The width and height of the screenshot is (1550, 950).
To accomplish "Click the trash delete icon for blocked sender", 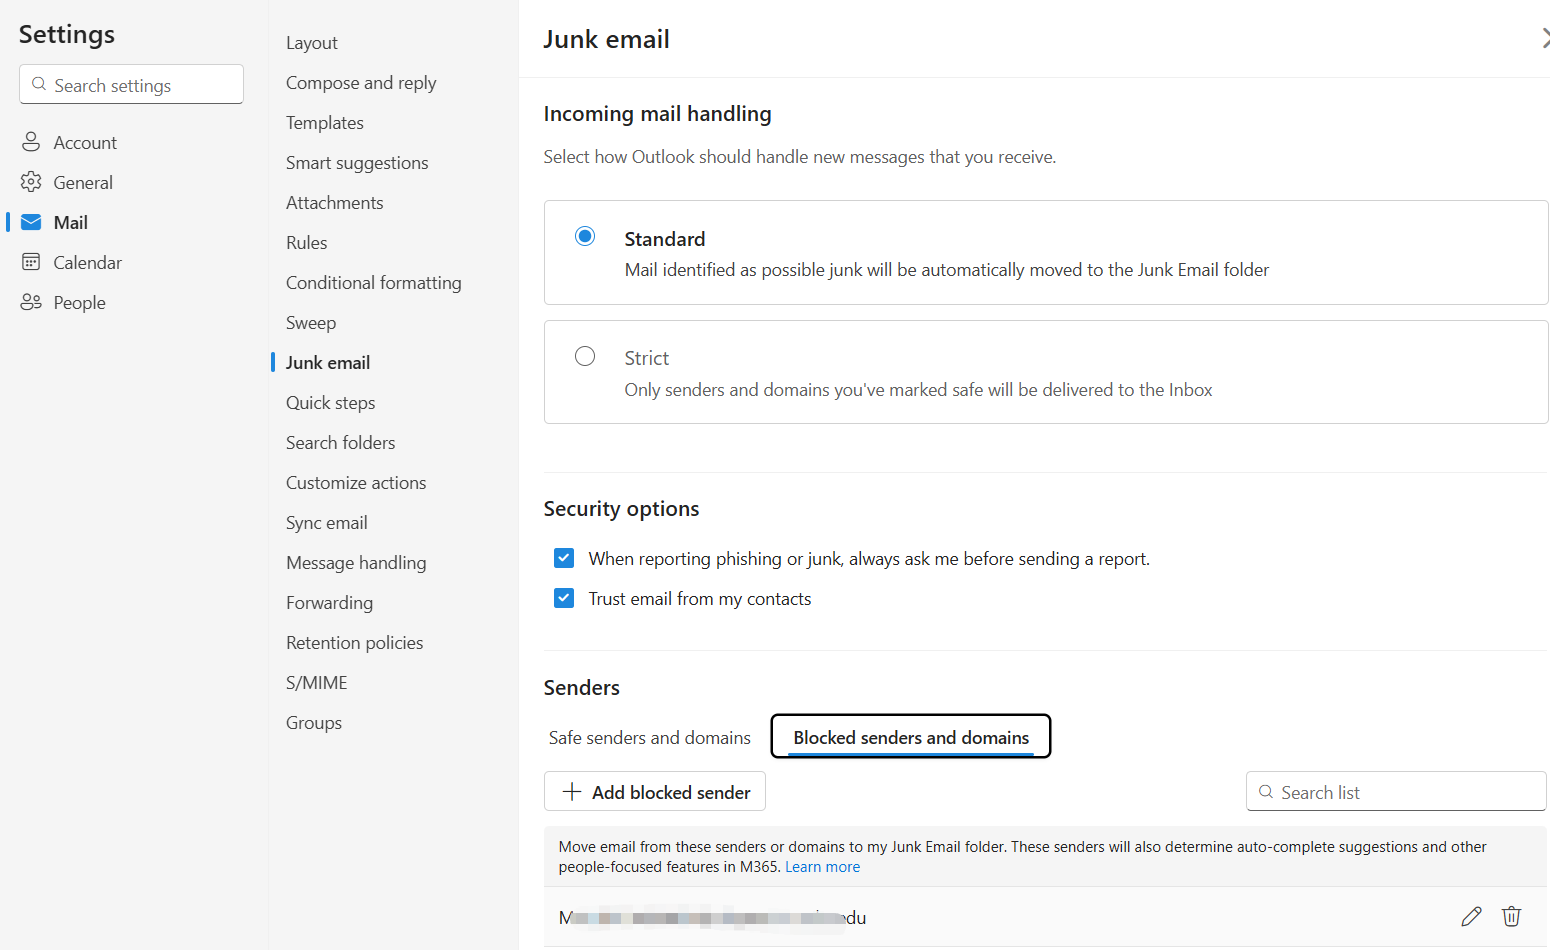I will (1511, 916).
